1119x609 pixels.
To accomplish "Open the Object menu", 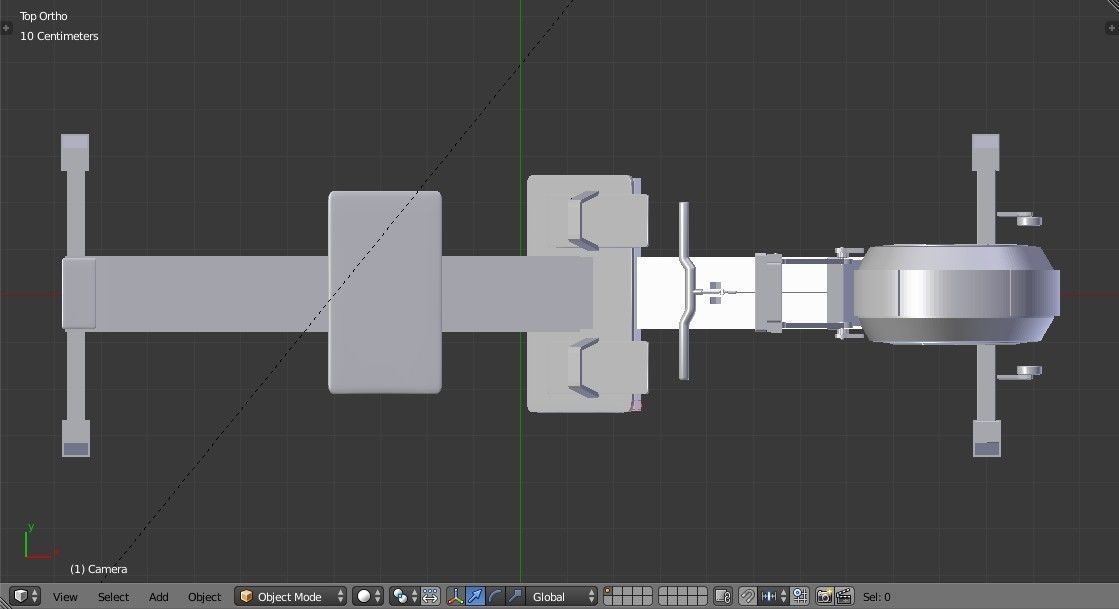I will click(204, 597).
